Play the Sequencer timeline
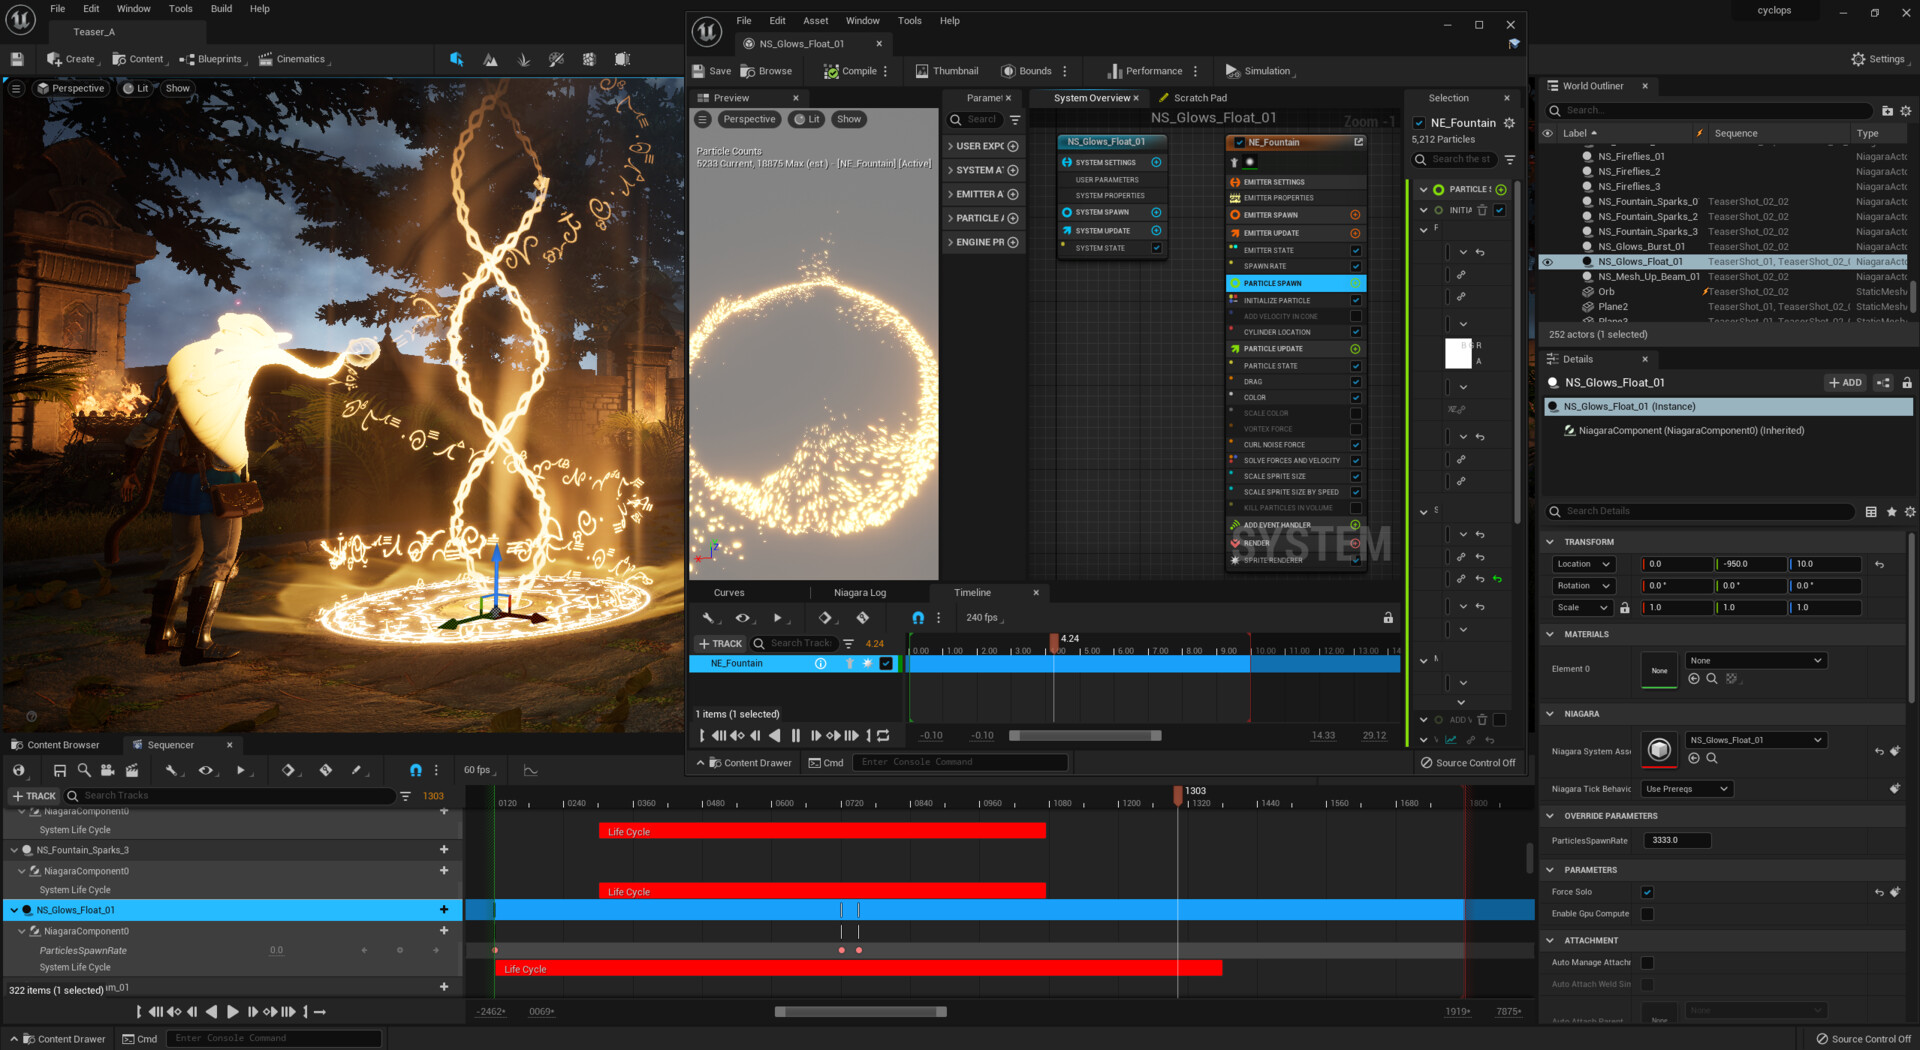 [233, 1012]
